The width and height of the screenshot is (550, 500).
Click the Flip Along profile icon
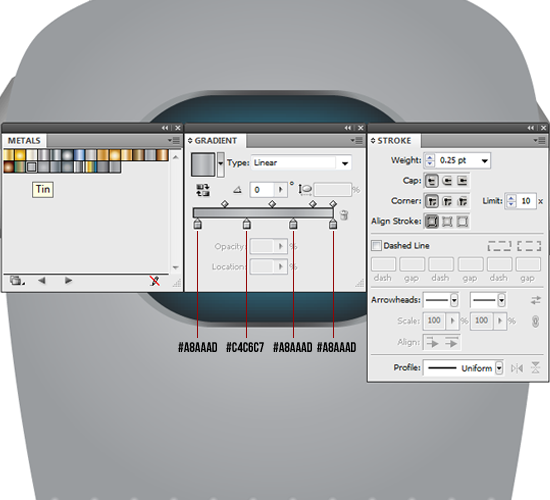coord(516,368)
